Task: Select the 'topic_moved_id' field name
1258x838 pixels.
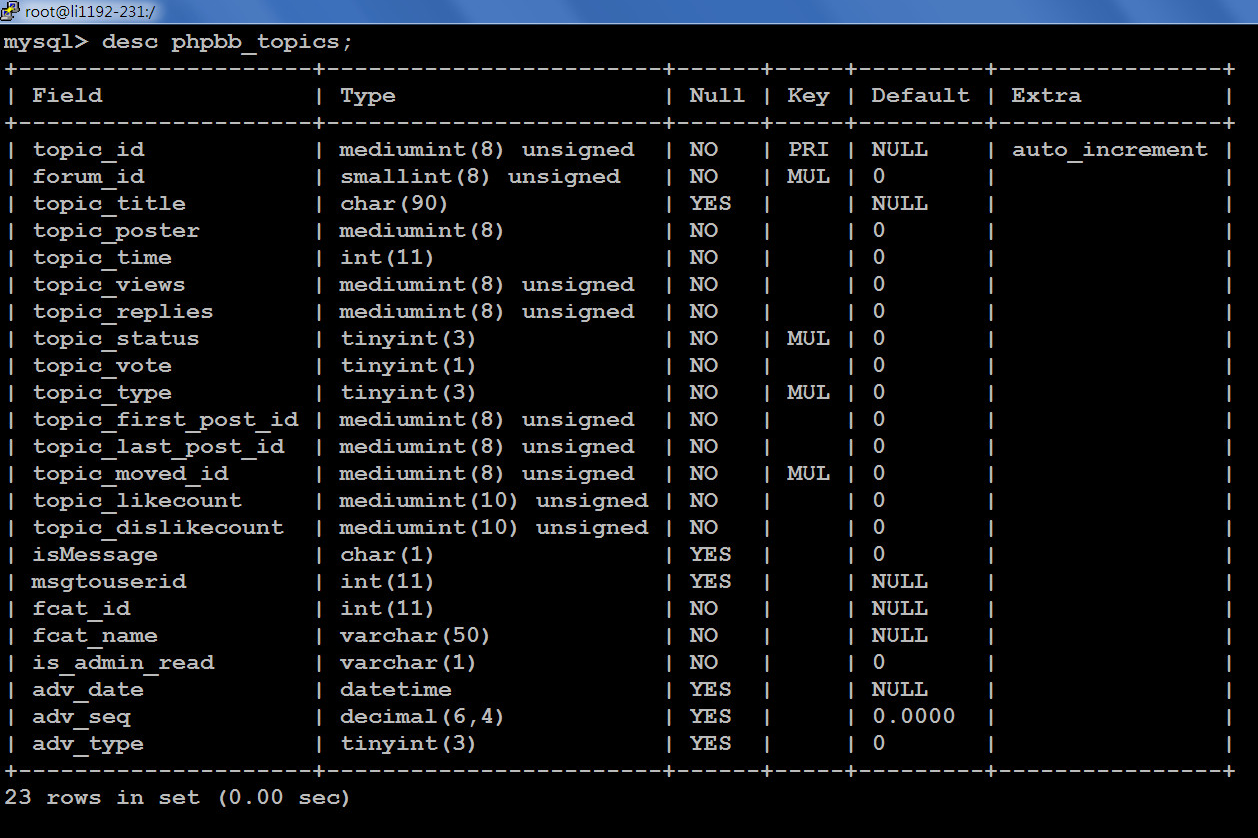Action: [130, 473]
